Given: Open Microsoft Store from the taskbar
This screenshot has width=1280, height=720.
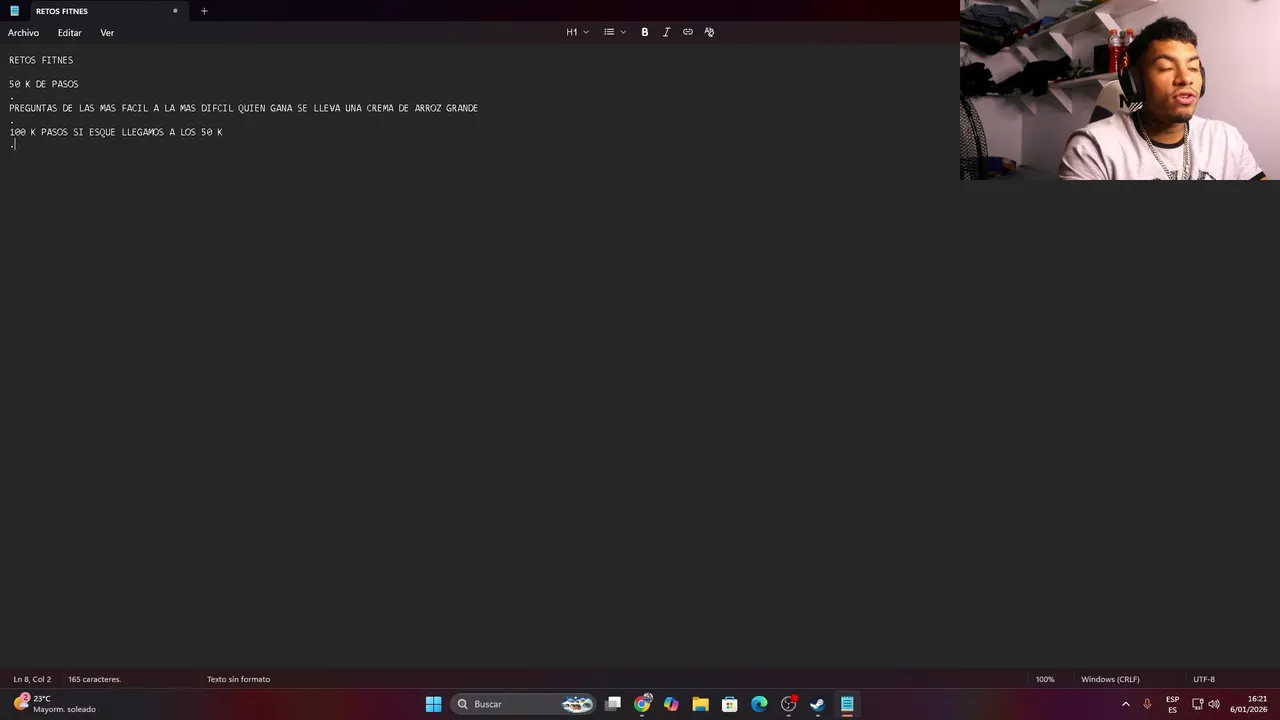Looking at the screenshot, I should tap(730, 704).
